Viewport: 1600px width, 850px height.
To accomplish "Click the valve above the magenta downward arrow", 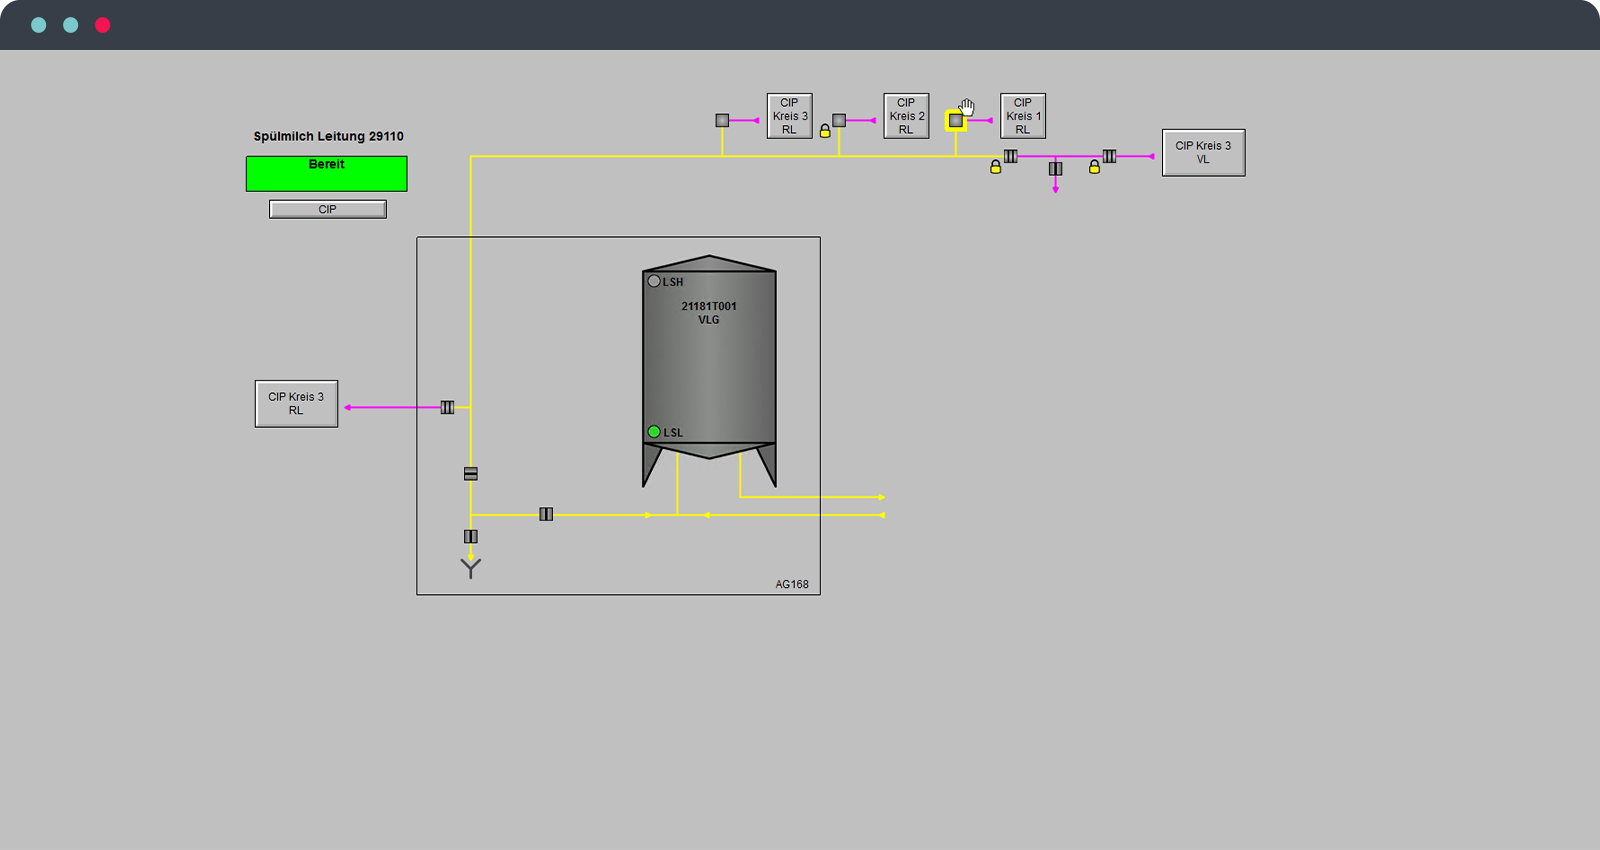I will (1055, 169).
